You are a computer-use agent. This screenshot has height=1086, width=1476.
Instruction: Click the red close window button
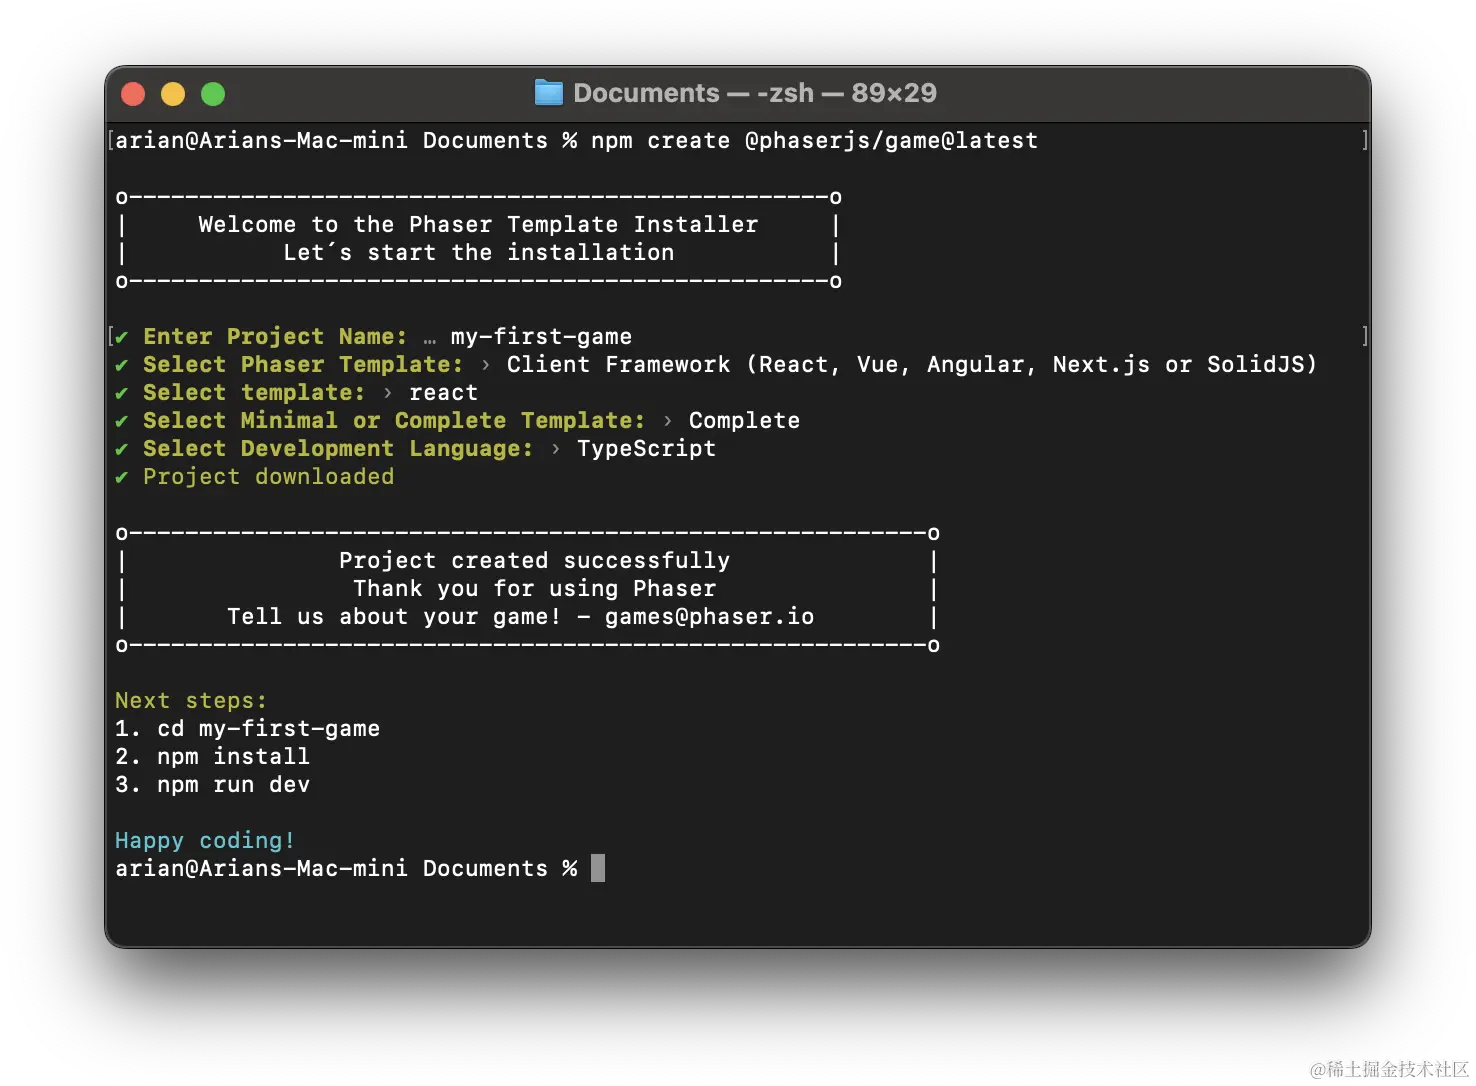(x=133, y=94)
